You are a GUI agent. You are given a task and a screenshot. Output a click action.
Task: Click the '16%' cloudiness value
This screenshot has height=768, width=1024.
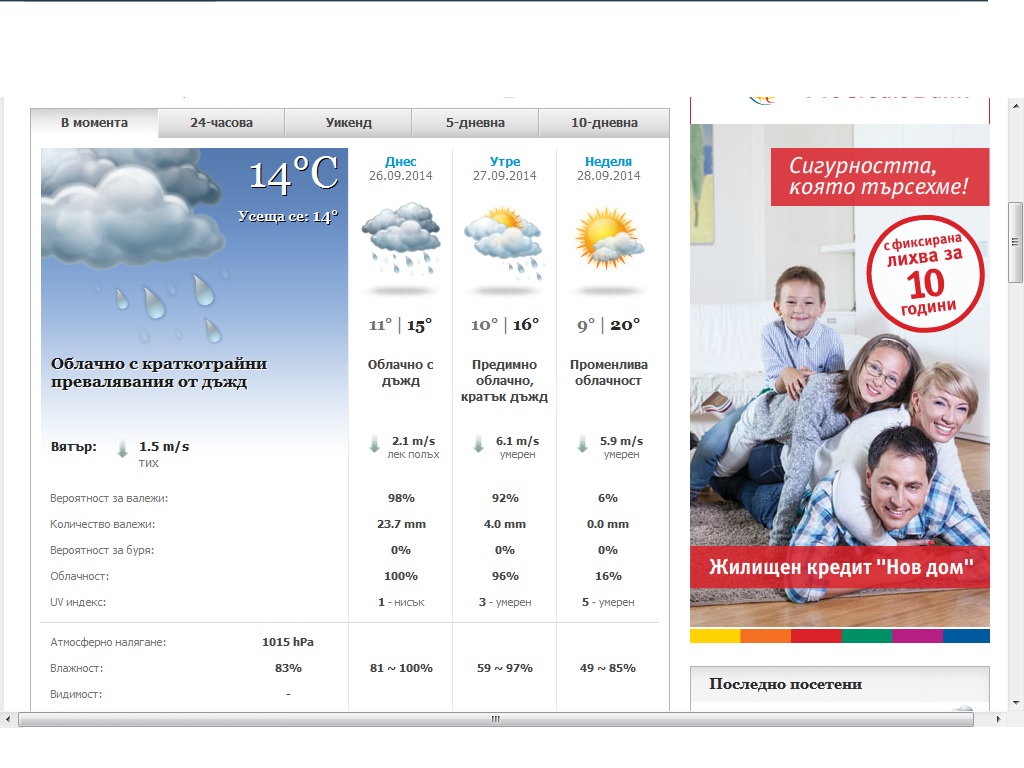point(608,577)
